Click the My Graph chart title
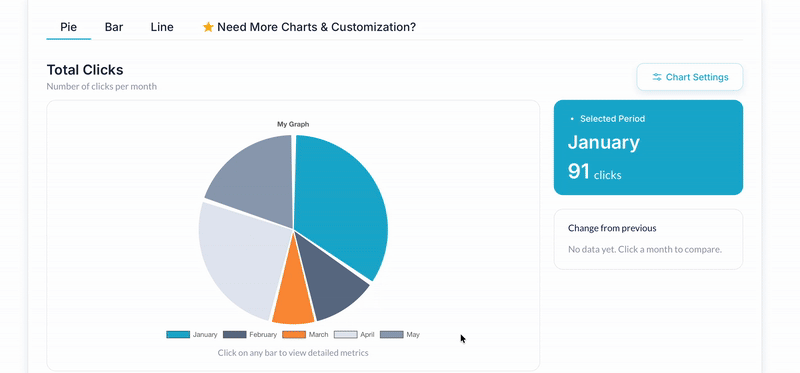 [x=293, y=124]
